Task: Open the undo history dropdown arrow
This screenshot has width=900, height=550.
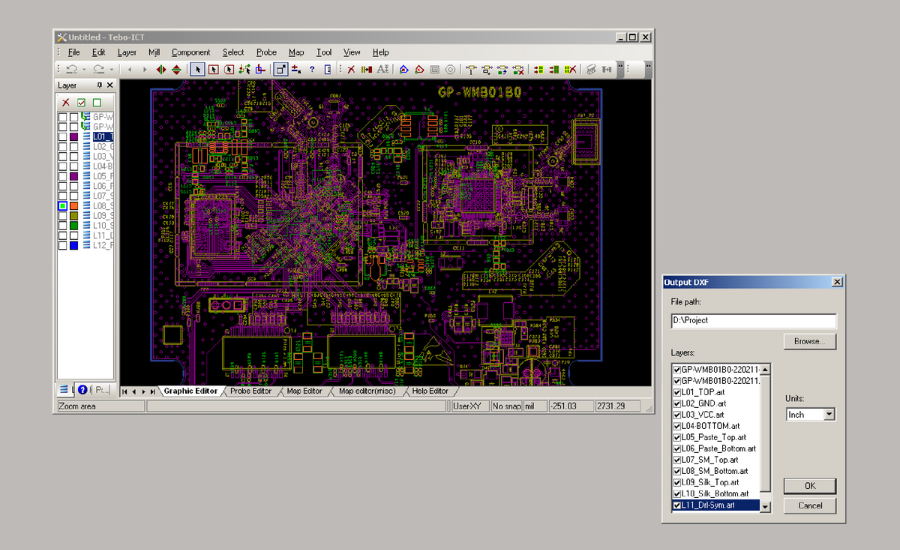Action: click(x=83, y=69)
